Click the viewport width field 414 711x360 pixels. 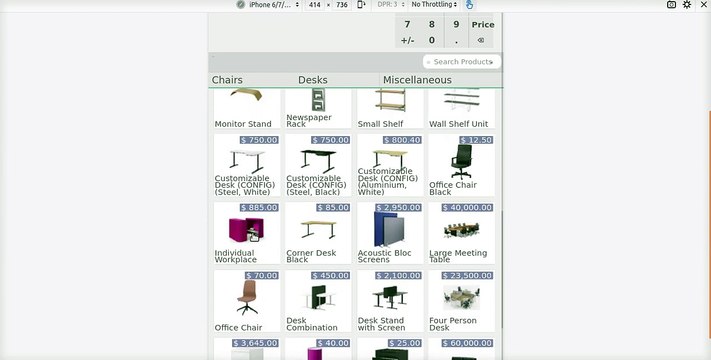point(315,5)
